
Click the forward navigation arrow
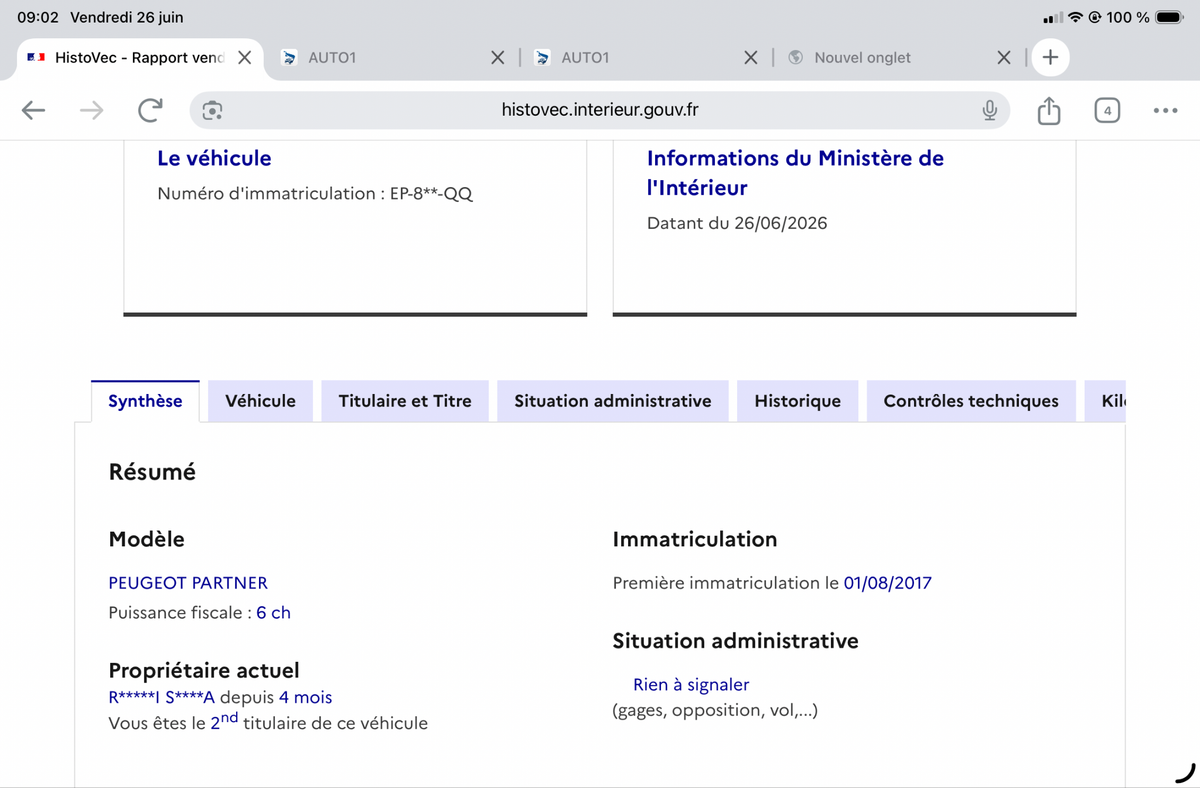(92, 110)
